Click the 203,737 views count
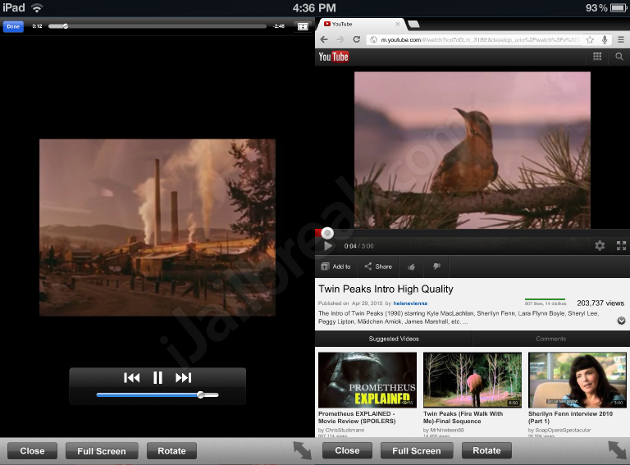 point(600,303)
